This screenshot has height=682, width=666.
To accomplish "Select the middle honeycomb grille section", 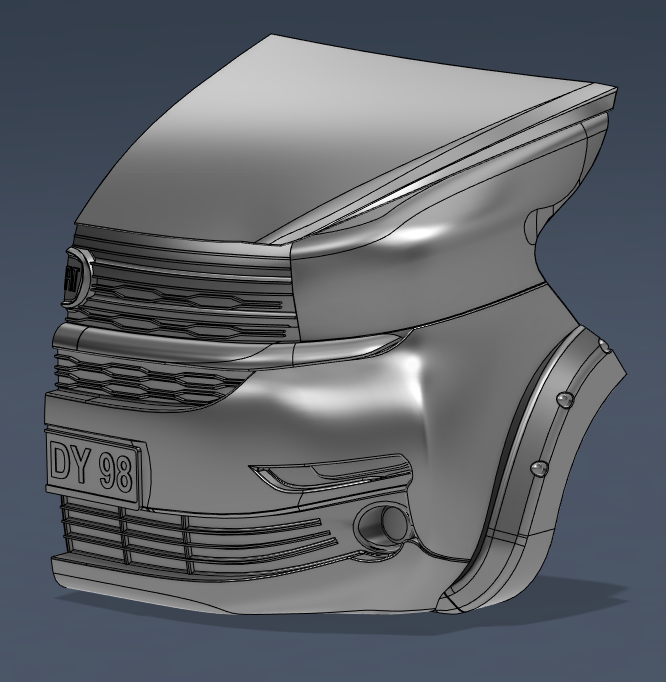I will (x=150, y=378).
